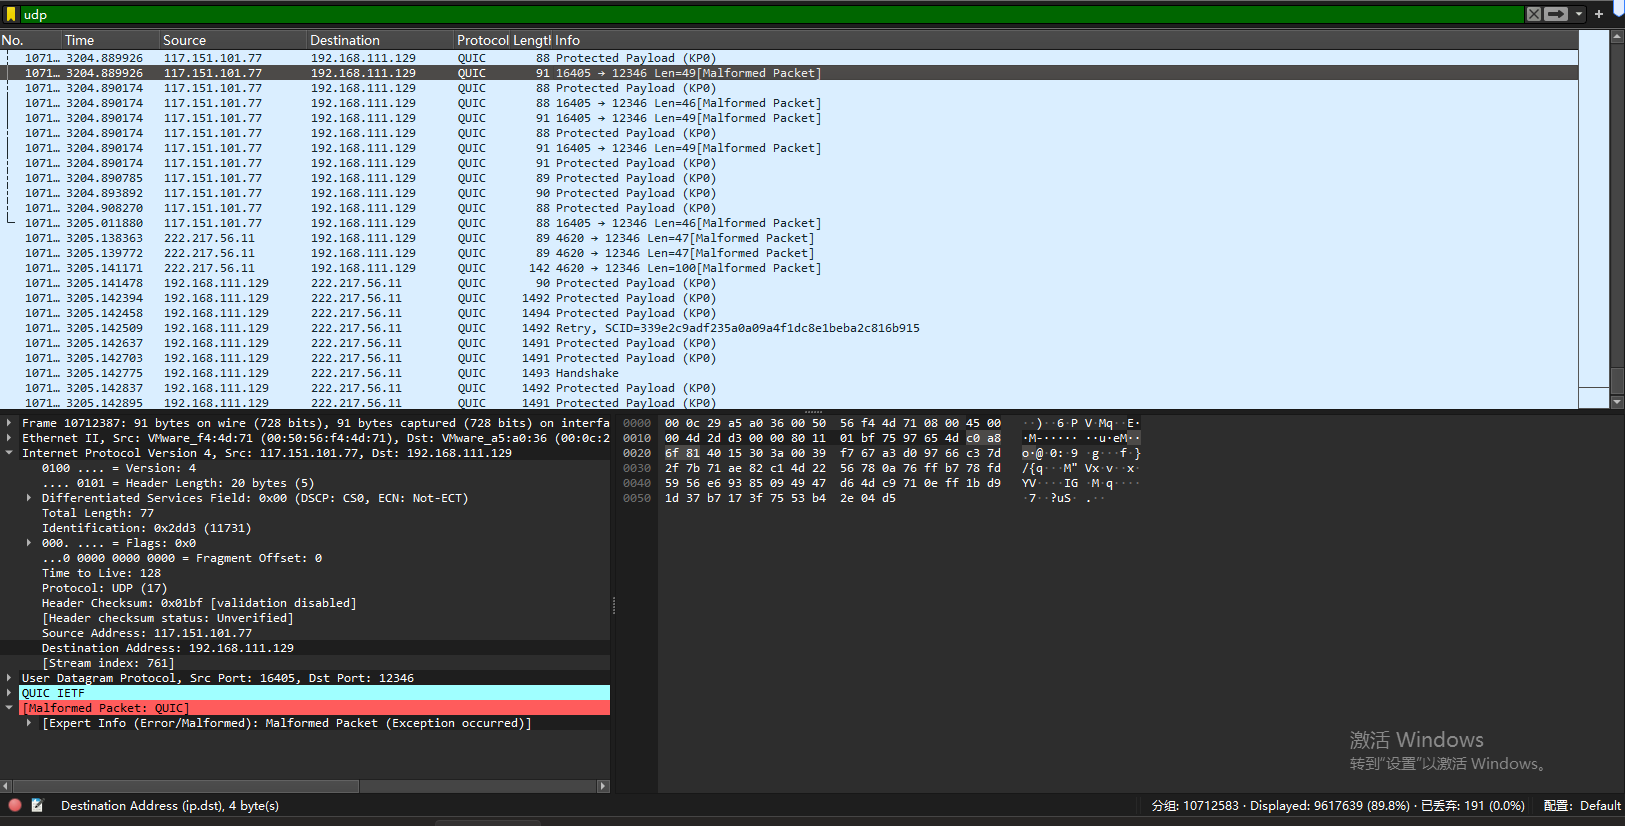The width and height of the screenshot is (1625, 826).
Task: Expand the Expert Info Malformed Packet item
Action: (x=29, y=723)
